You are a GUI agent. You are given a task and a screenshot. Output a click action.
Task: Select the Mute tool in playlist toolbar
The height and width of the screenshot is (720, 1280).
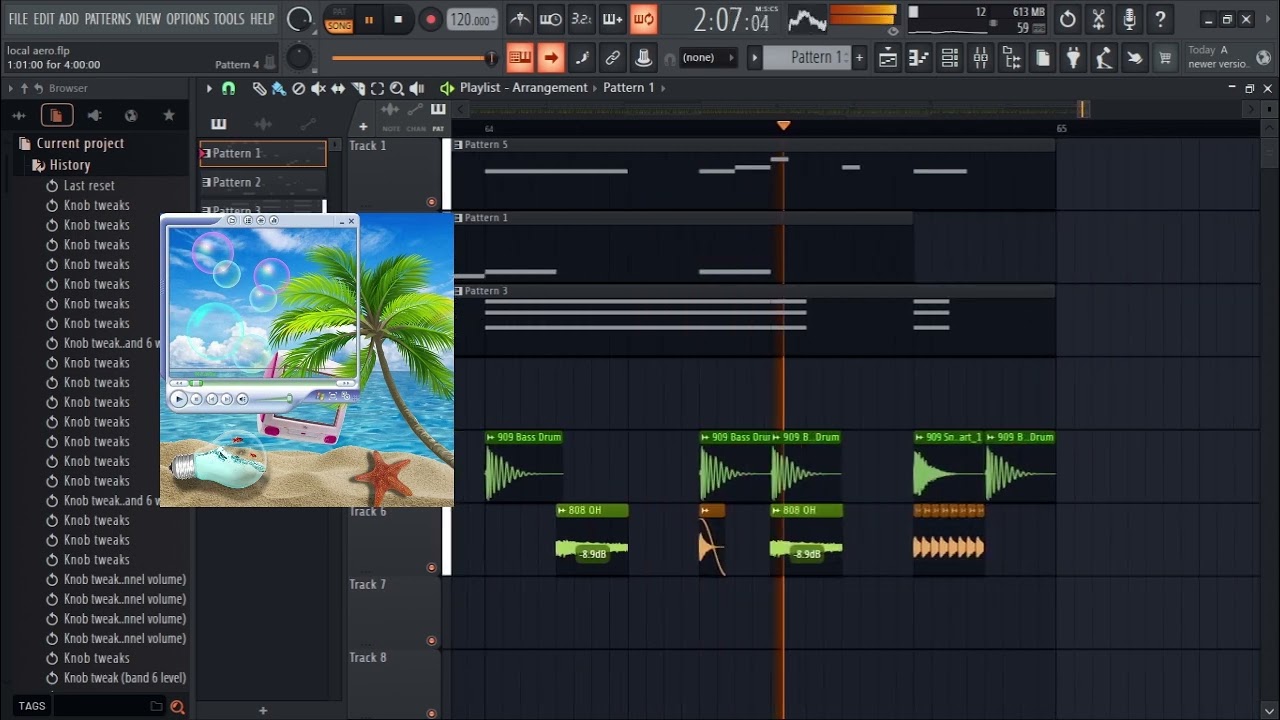(x=318, y=88)
